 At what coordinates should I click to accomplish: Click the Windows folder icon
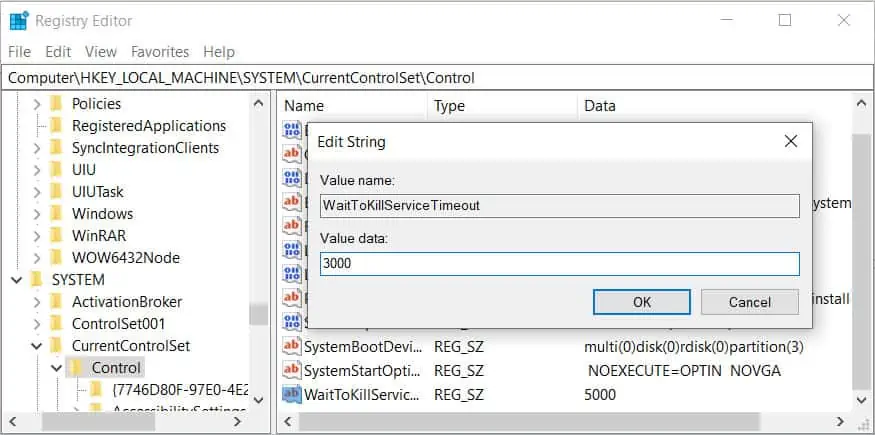tap(56, 214)
